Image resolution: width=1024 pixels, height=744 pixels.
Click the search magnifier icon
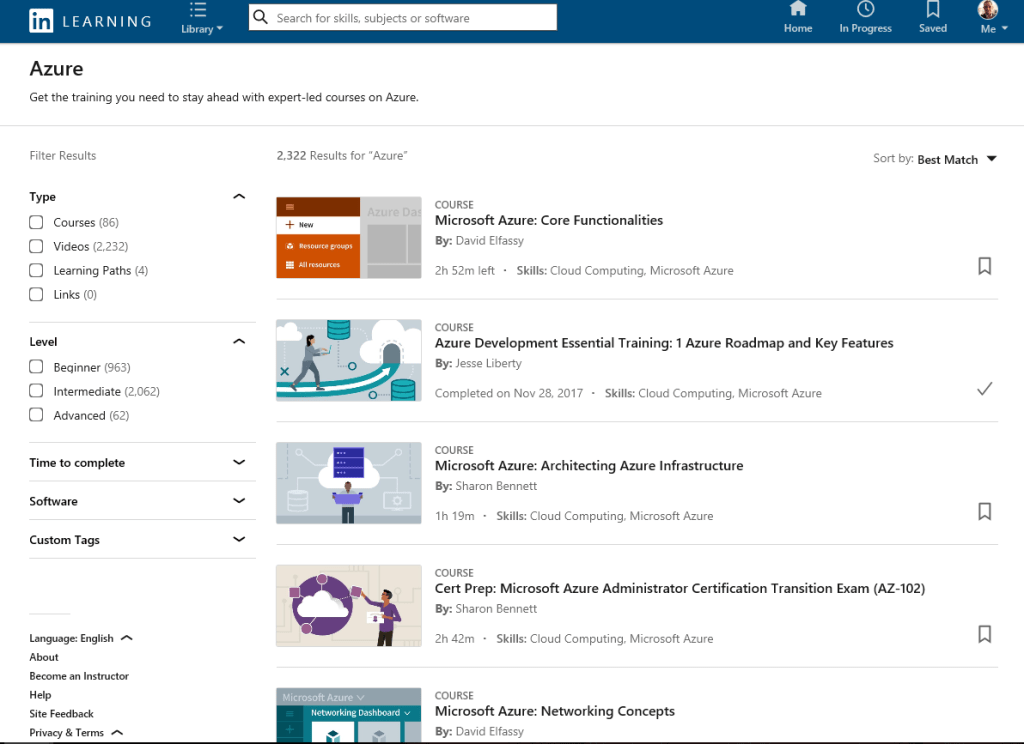tap(261, 17)
